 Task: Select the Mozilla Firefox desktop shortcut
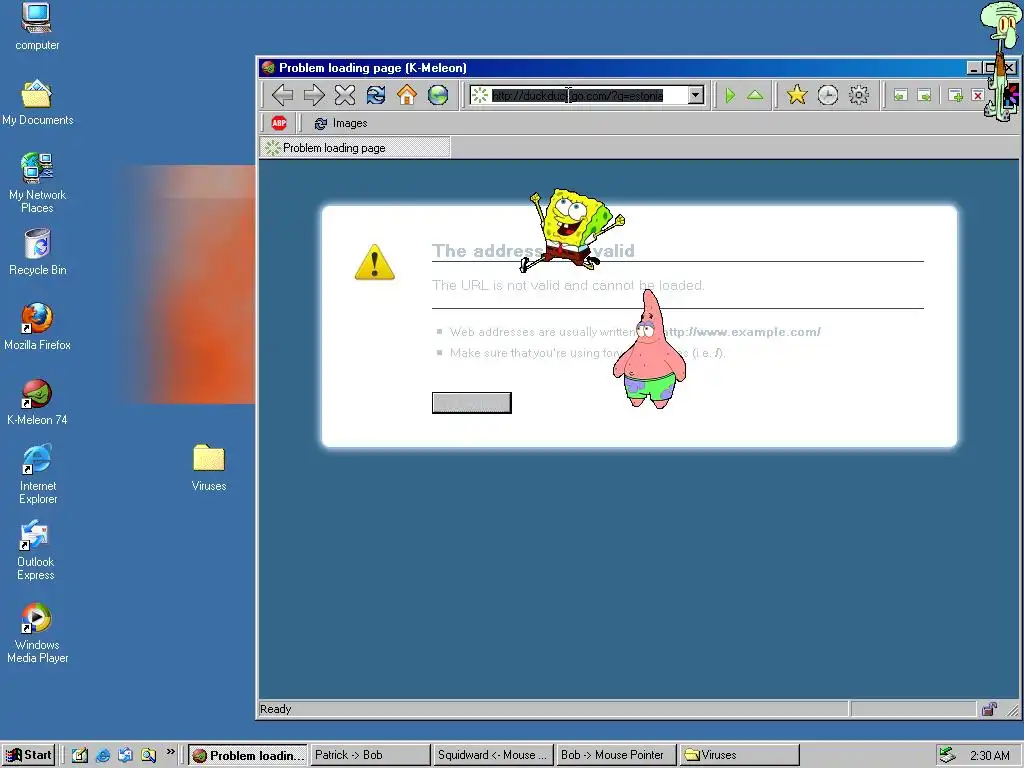pos(37,327)
